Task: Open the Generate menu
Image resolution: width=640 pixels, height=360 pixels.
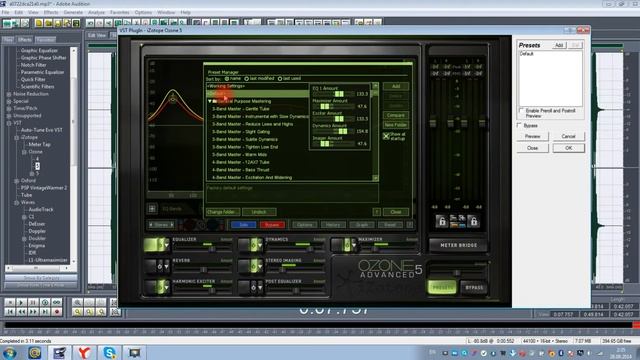Action: pos(73,13)
